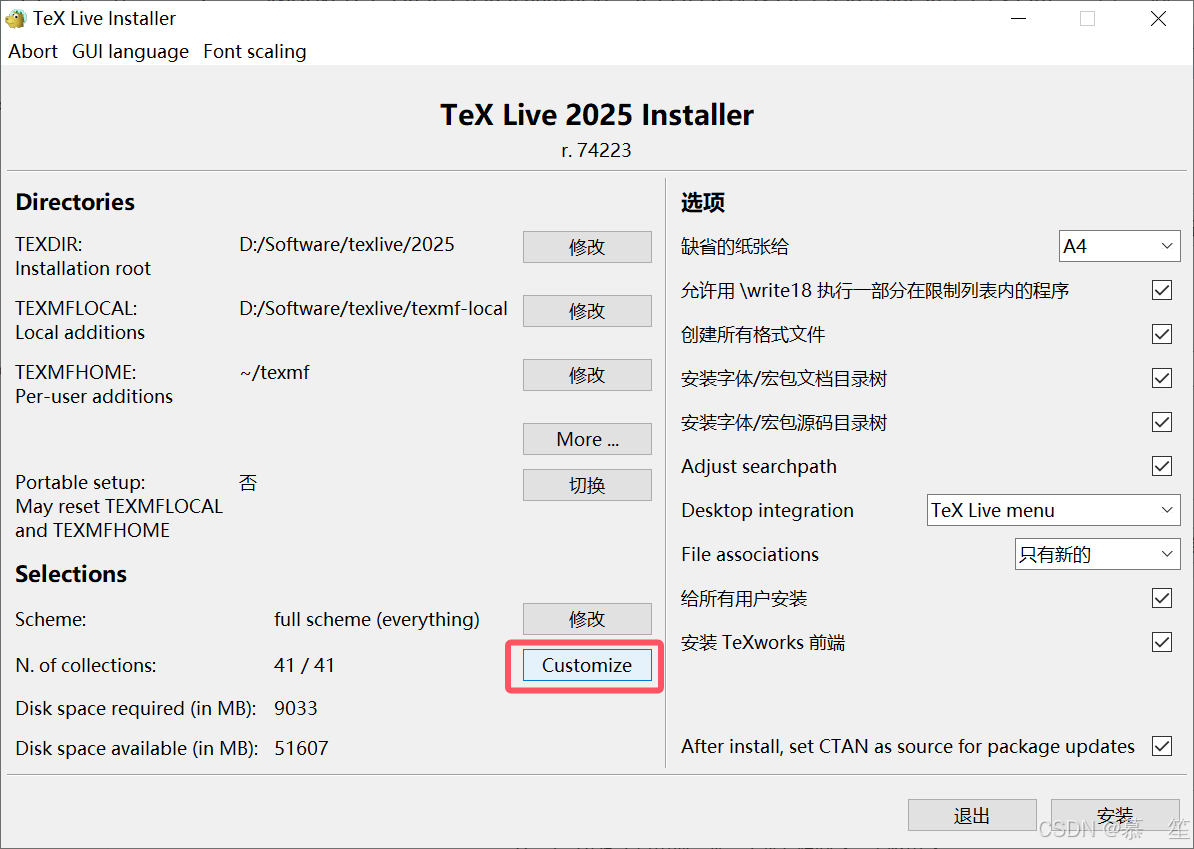The image size is (1194, 849).
Task: Open the Font scaling menu
Action: [x=254, y=52]
